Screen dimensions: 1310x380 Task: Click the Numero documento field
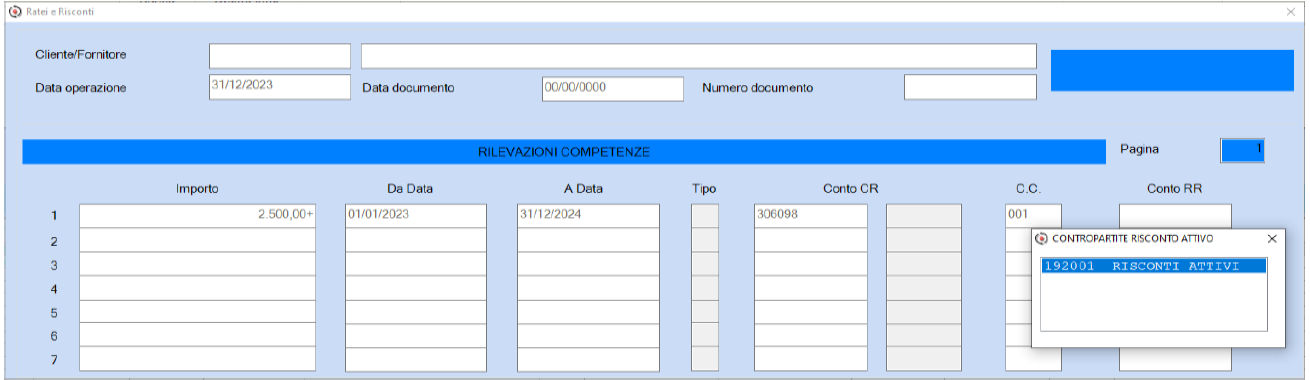[970, 88]
